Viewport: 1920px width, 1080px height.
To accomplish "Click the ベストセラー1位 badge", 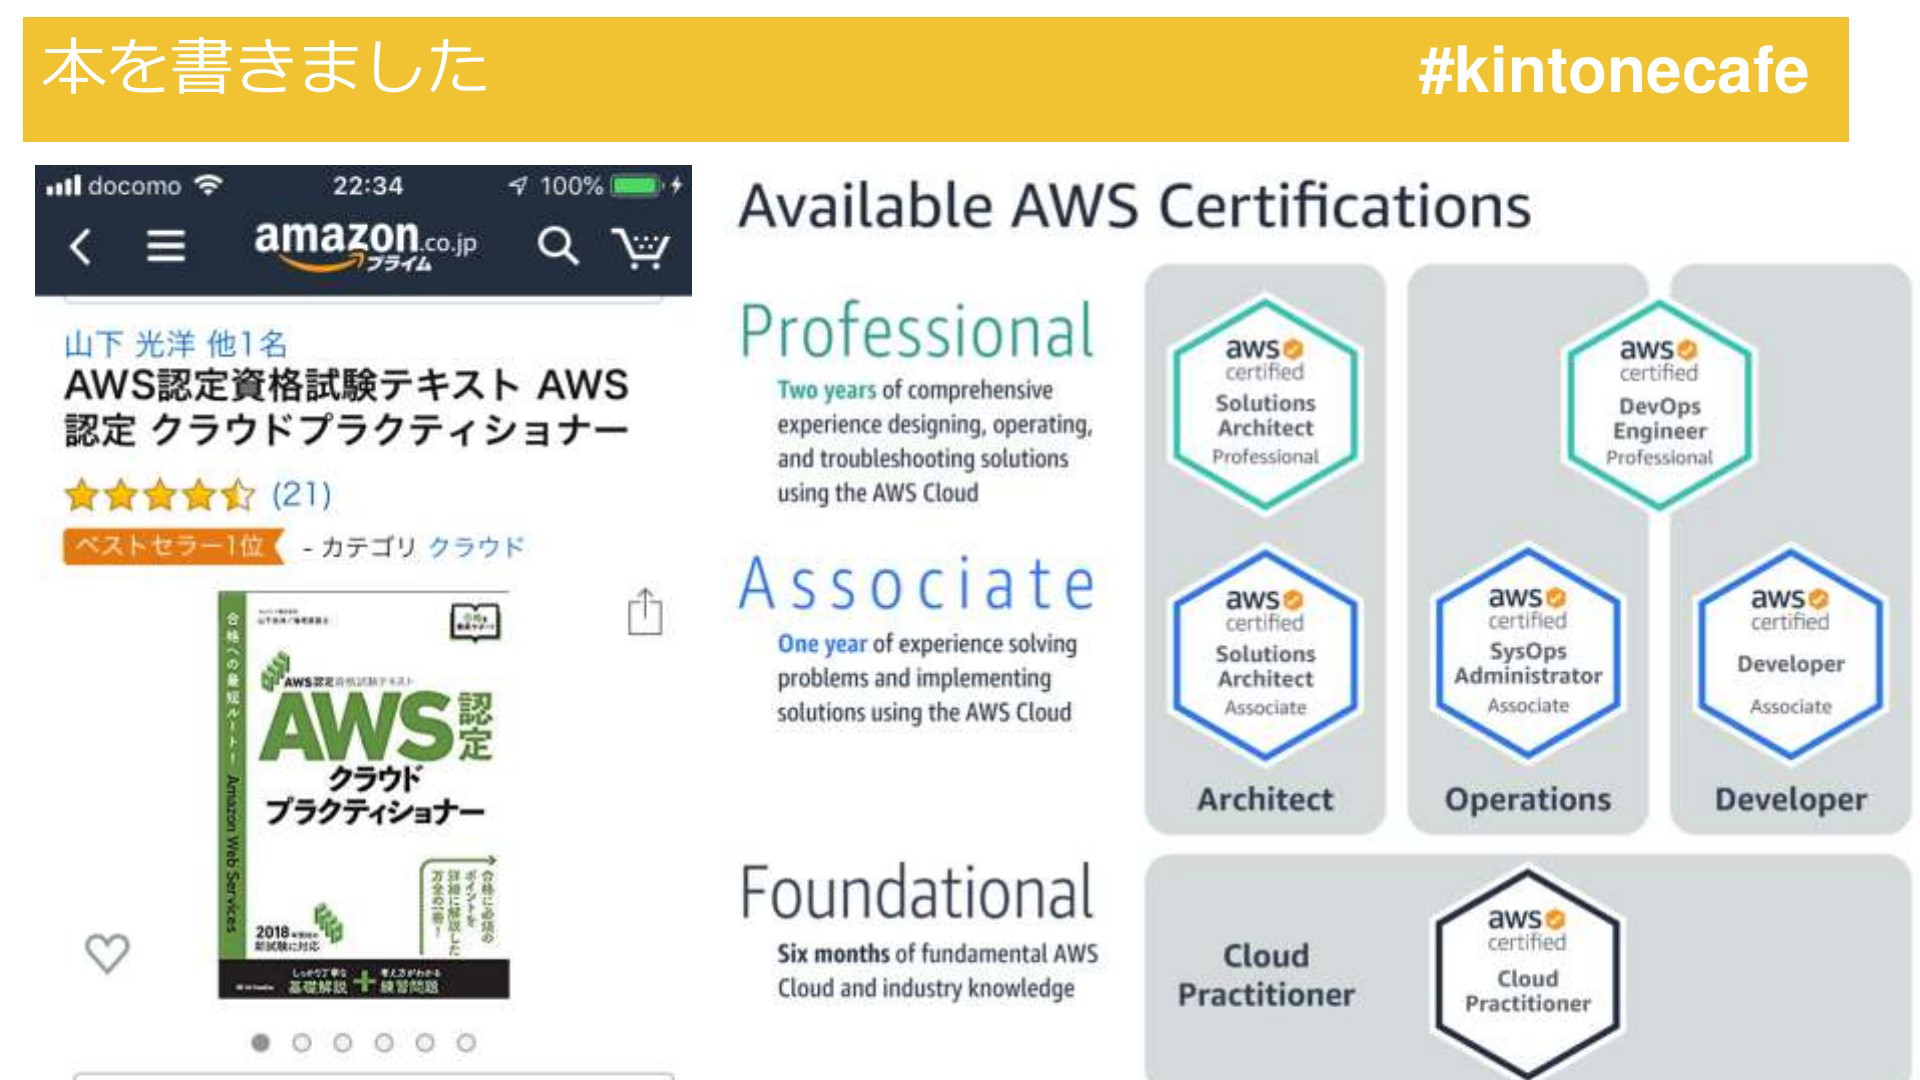I will (174, 546).
